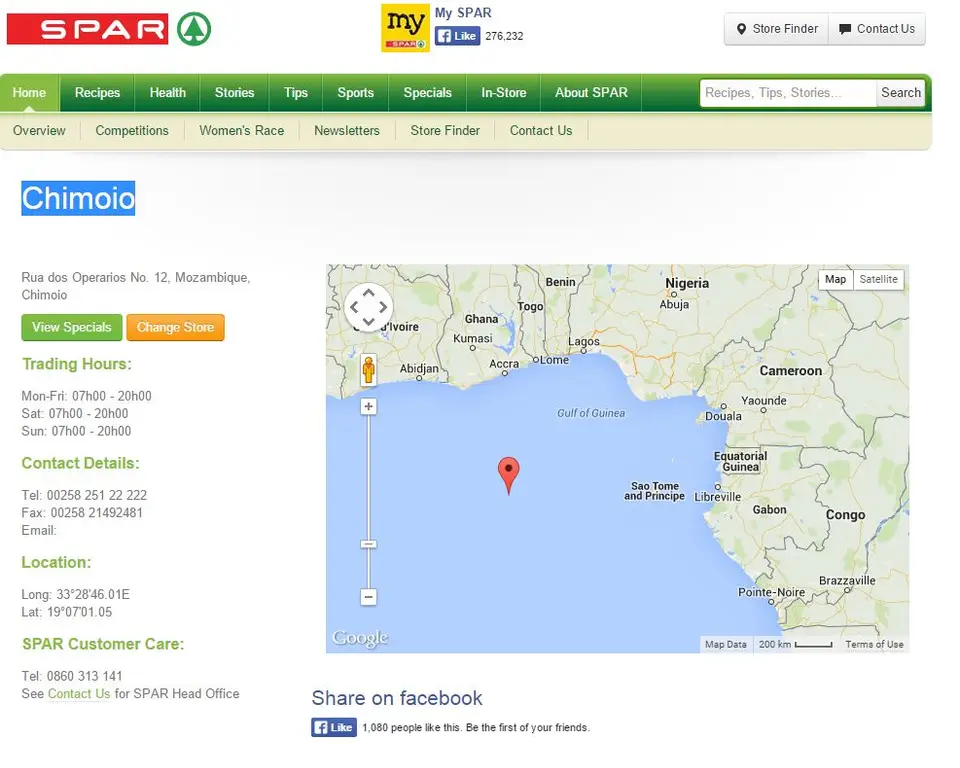
Task: Pan the map right arrow
Action: coord(383,307)
